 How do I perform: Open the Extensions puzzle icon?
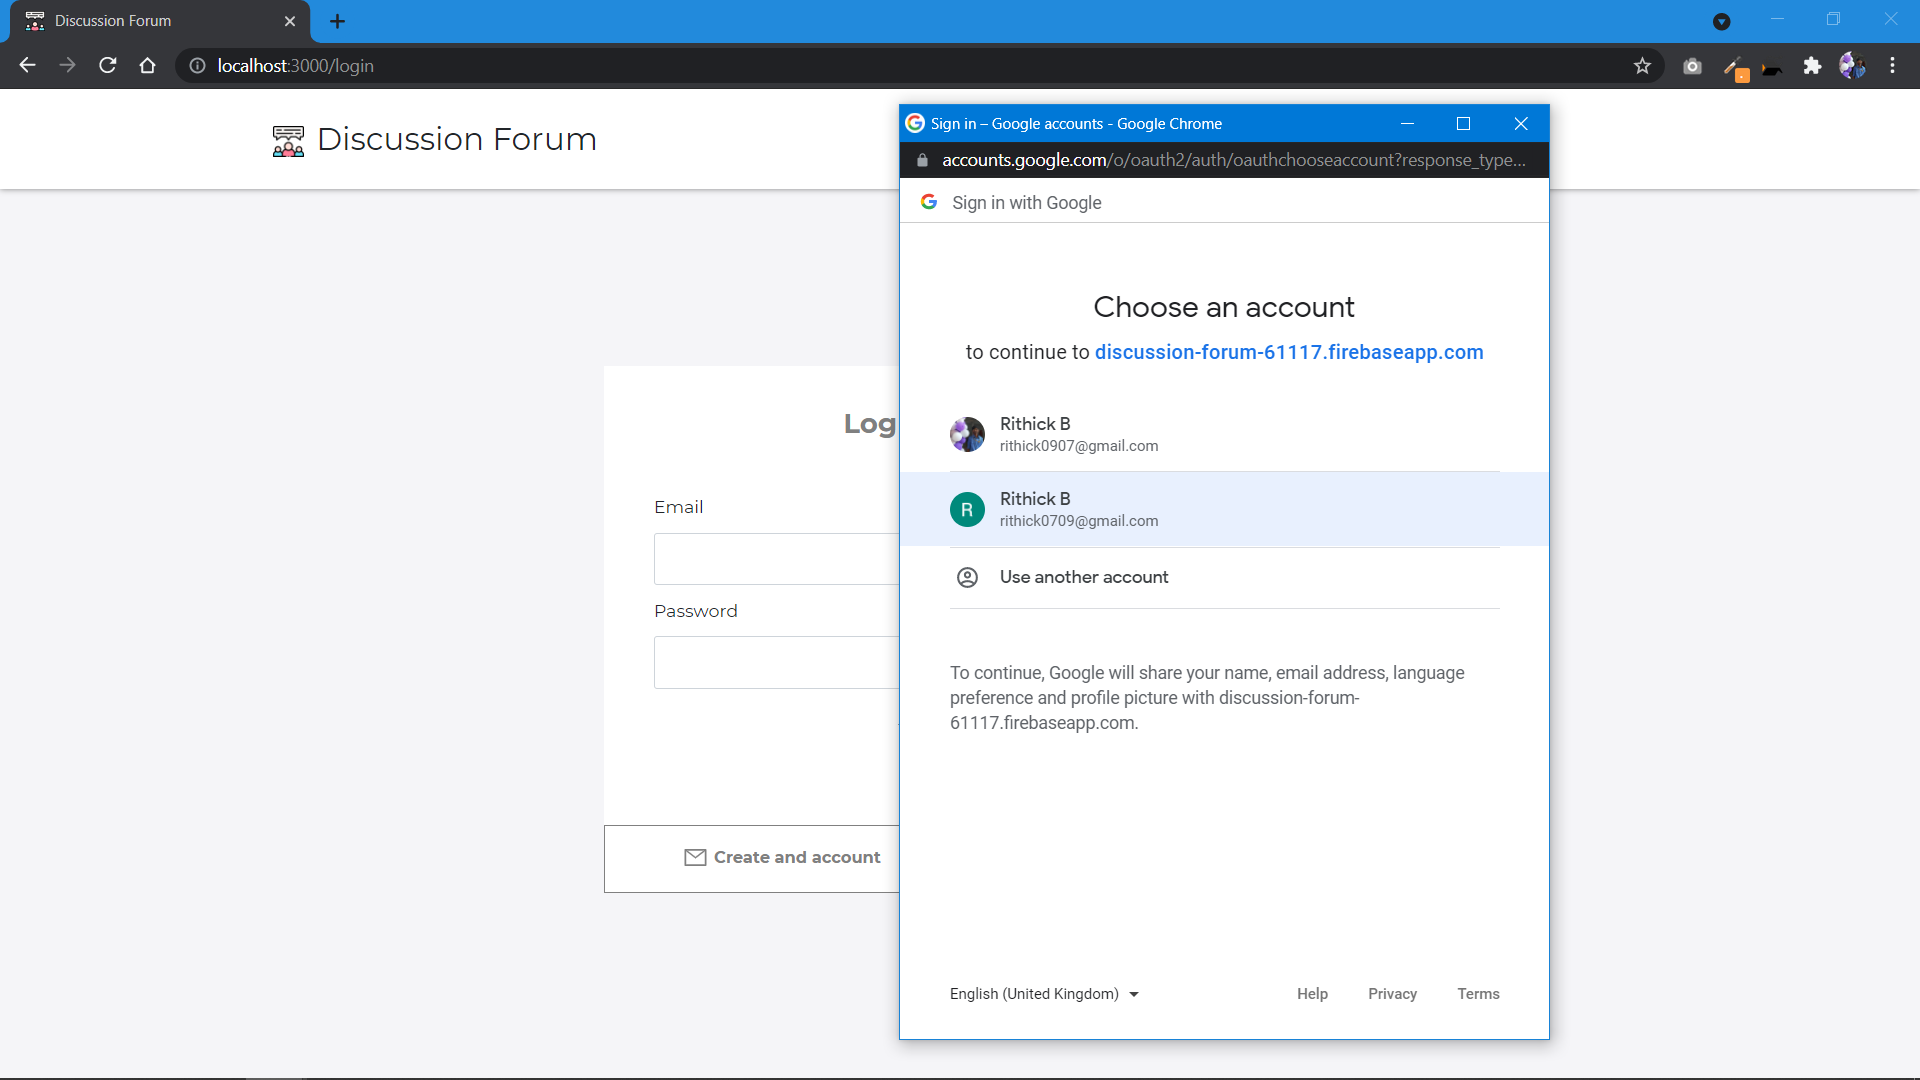coord(1812,66)
